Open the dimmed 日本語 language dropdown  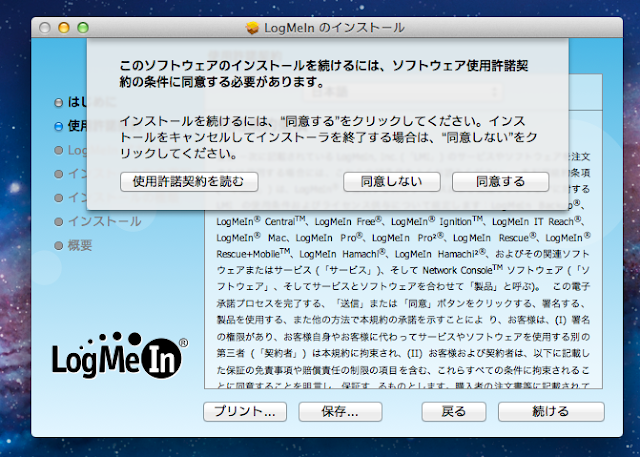tap(402, 92)
